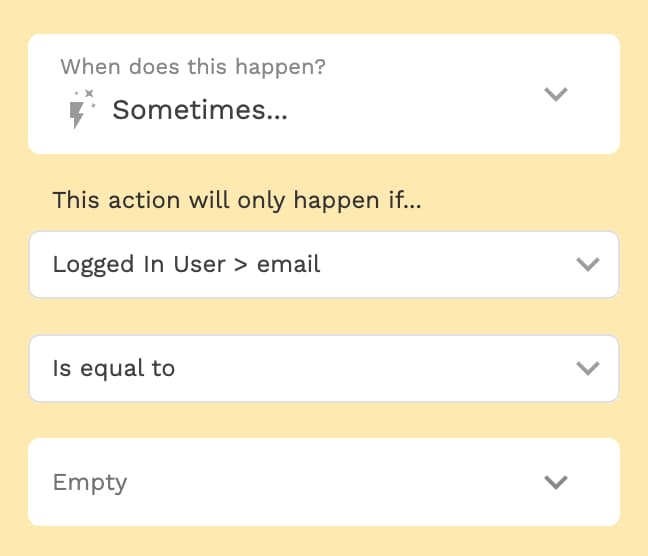This screenshot has width=648, height=556.
Task: Click the This action will only happen if... heading
Action: point(237,200)
